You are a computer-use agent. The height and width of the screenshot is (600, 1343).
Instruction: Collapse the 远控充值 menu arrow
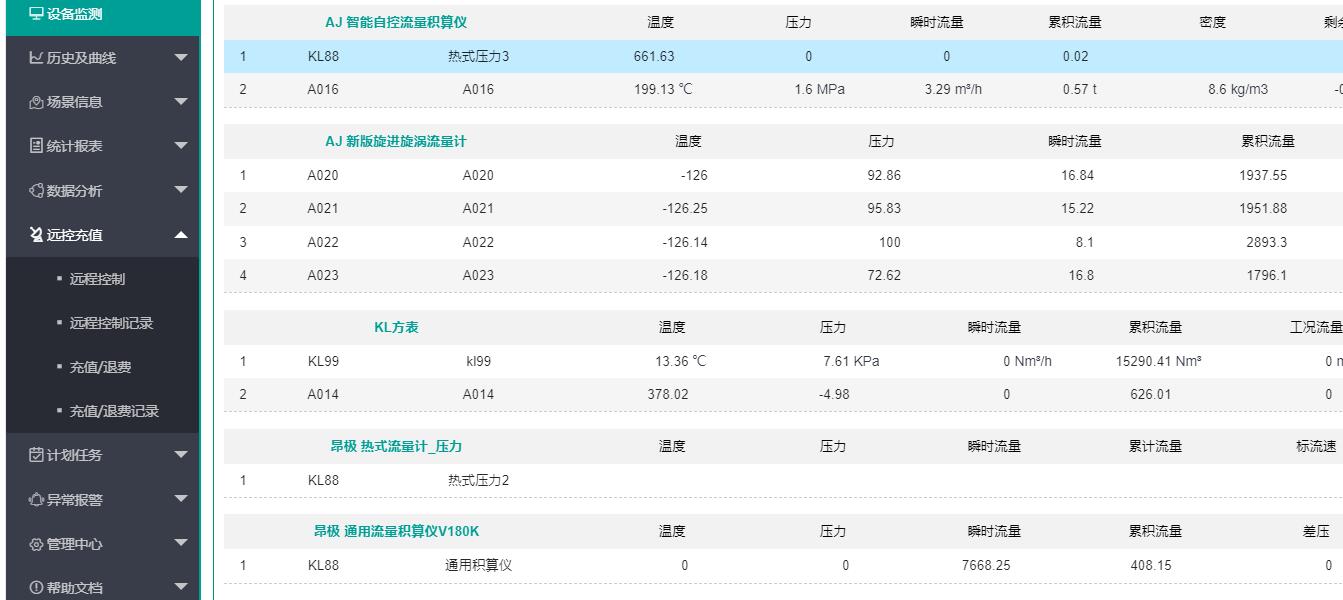(180, 235)
